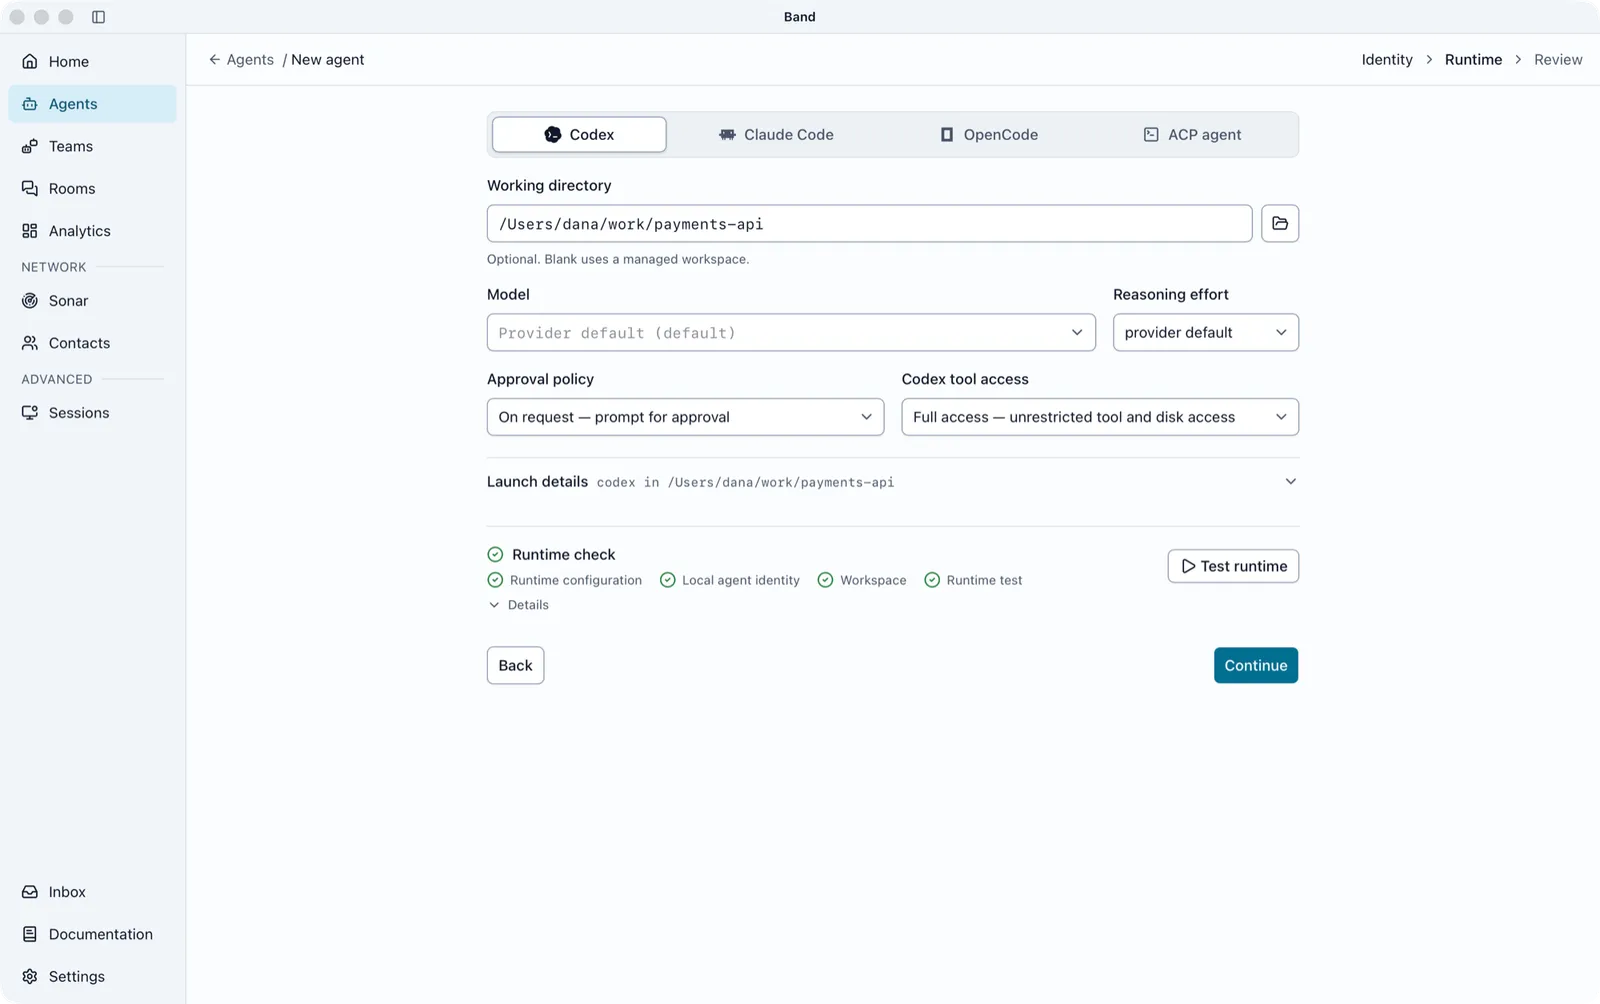Screen dimensions: 1600x1004
Task: Click the Inbox tray icon
Action: (x=30, y=892)
